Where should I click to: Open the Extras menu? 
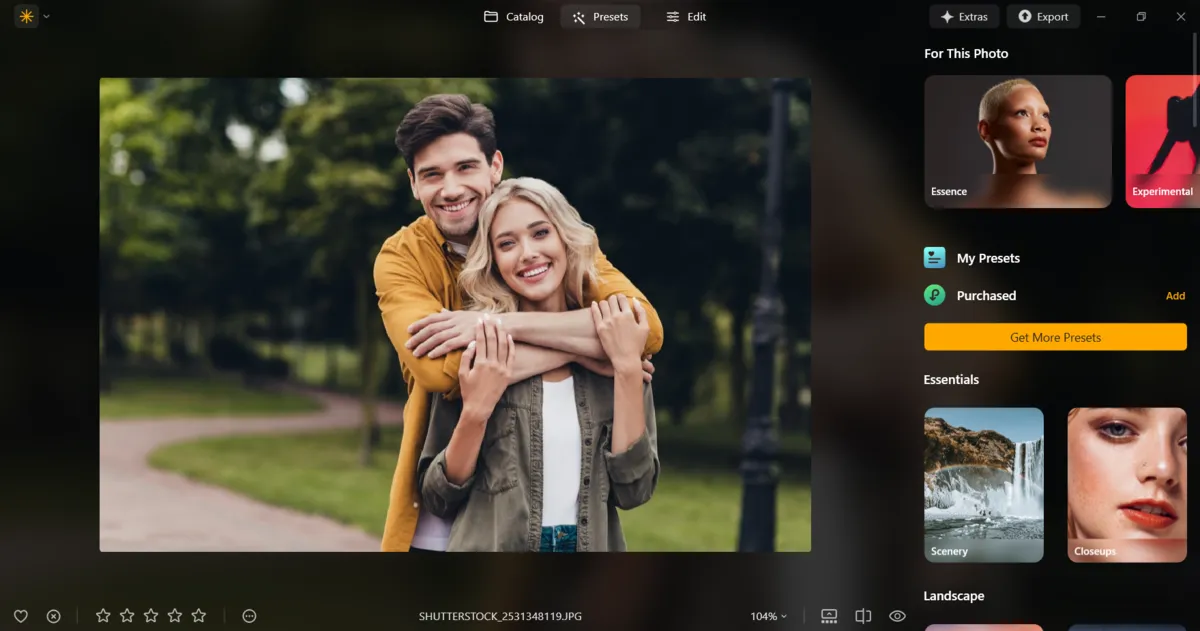tap(964, 16)
